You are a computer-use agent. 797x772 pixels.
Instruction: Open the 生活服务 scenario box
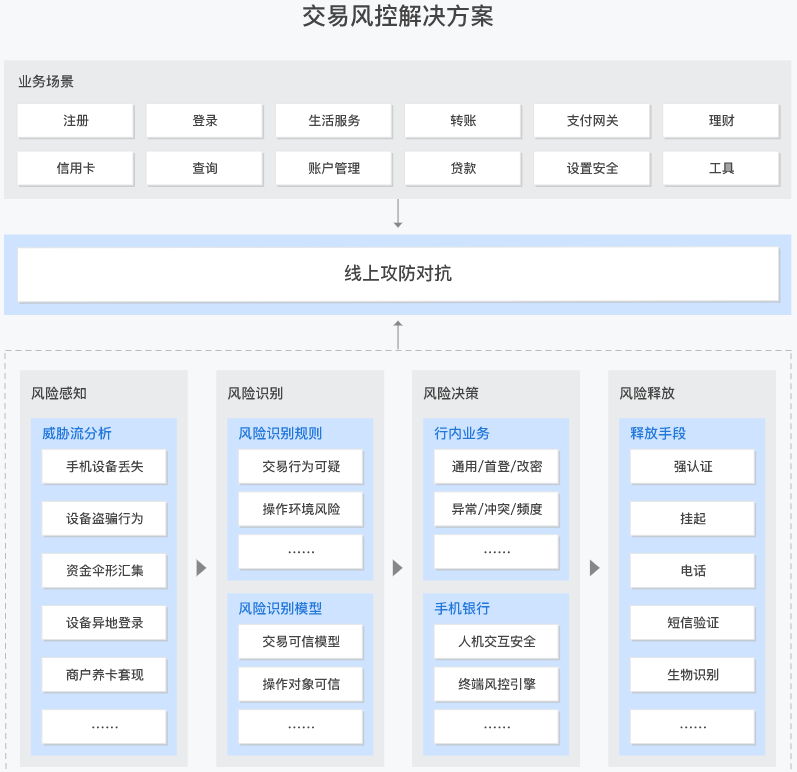334,121
